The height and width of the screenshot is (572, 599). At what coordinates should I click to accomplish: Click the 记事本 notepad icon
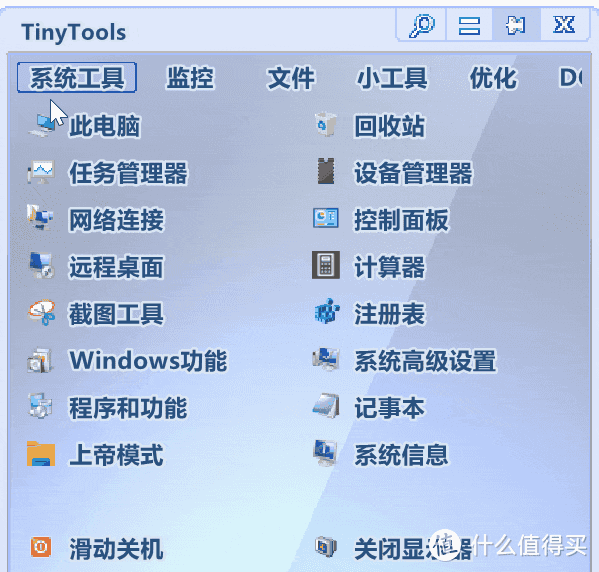coord(326,406)
